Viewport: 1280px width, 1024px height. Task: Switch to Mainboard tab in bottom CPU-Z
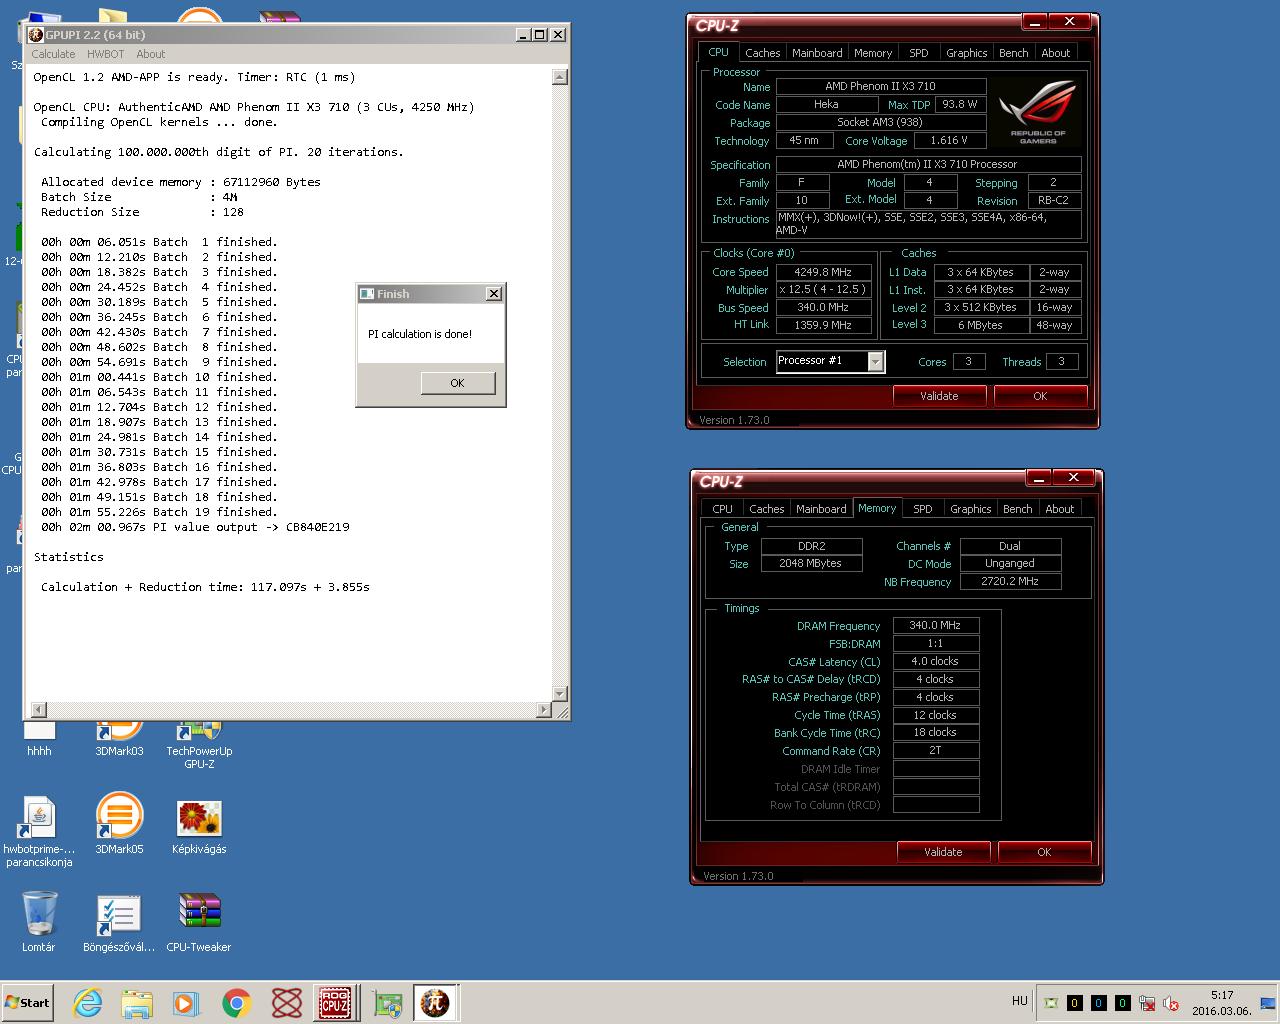[821, 509]
